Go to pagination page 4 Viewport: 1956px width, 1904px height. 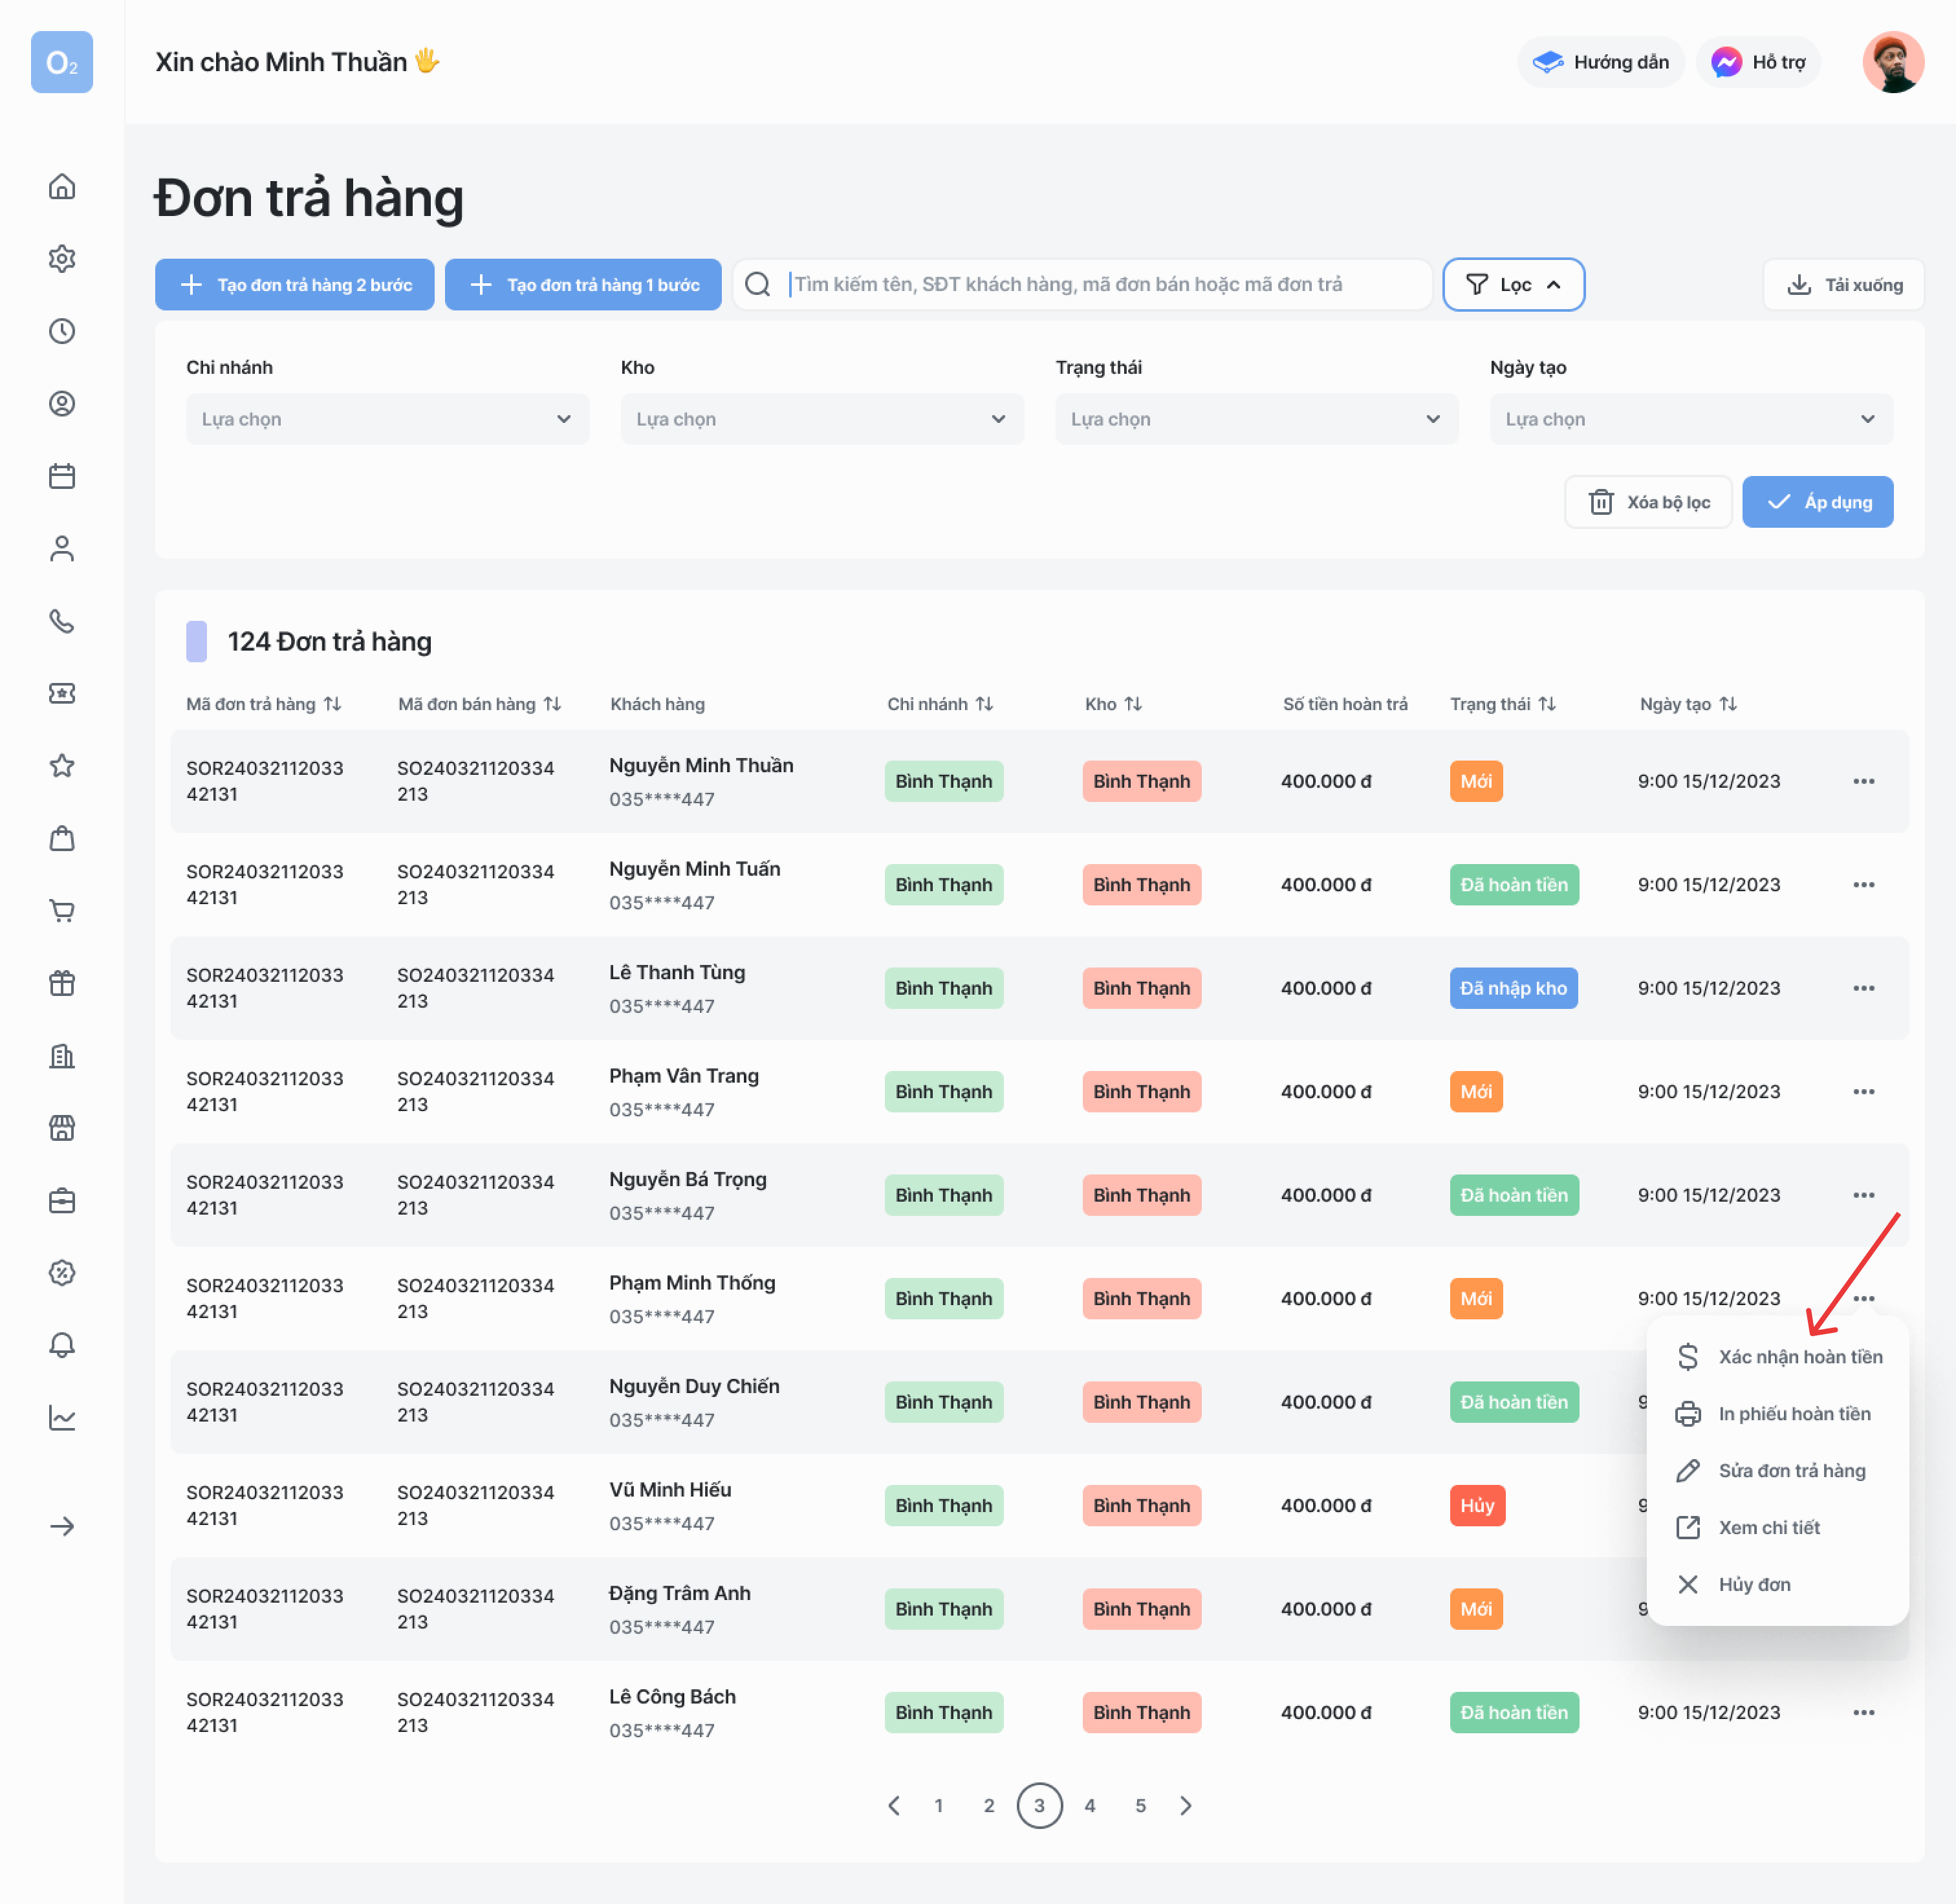pyautogui.click(x=1089, y=1805)
